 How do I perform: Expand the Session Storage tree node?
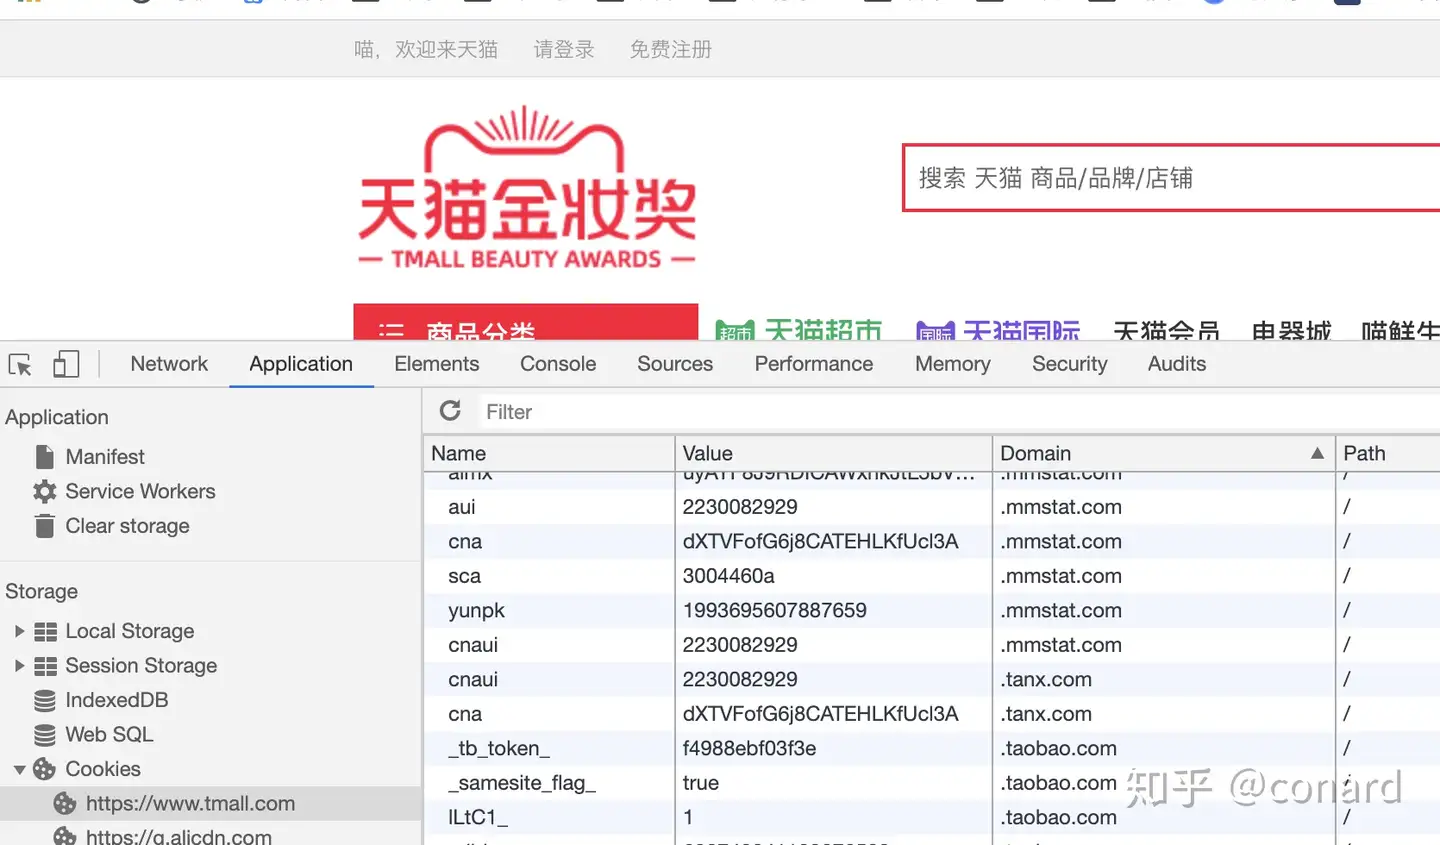pos(19,666)
